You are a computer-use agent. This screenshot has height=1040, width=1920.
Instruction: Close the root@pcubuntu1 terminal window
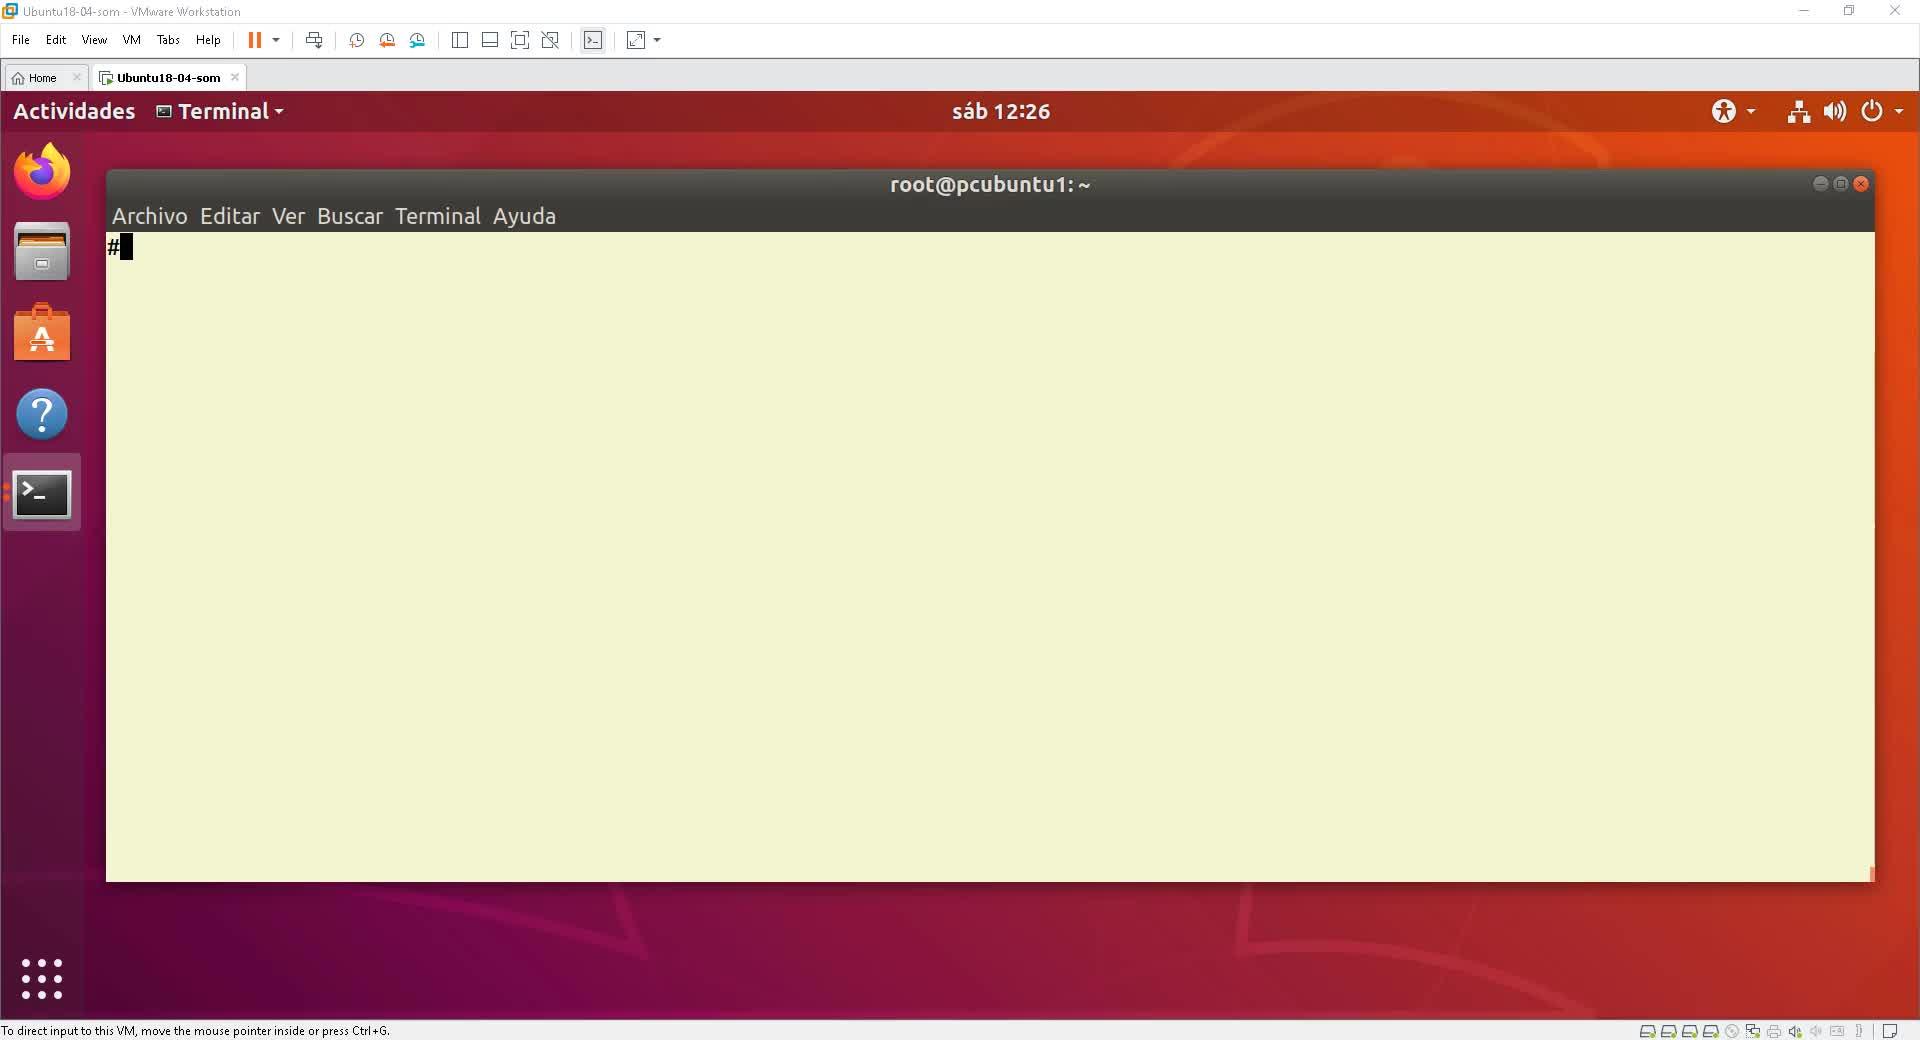(x=1861, y=184)
